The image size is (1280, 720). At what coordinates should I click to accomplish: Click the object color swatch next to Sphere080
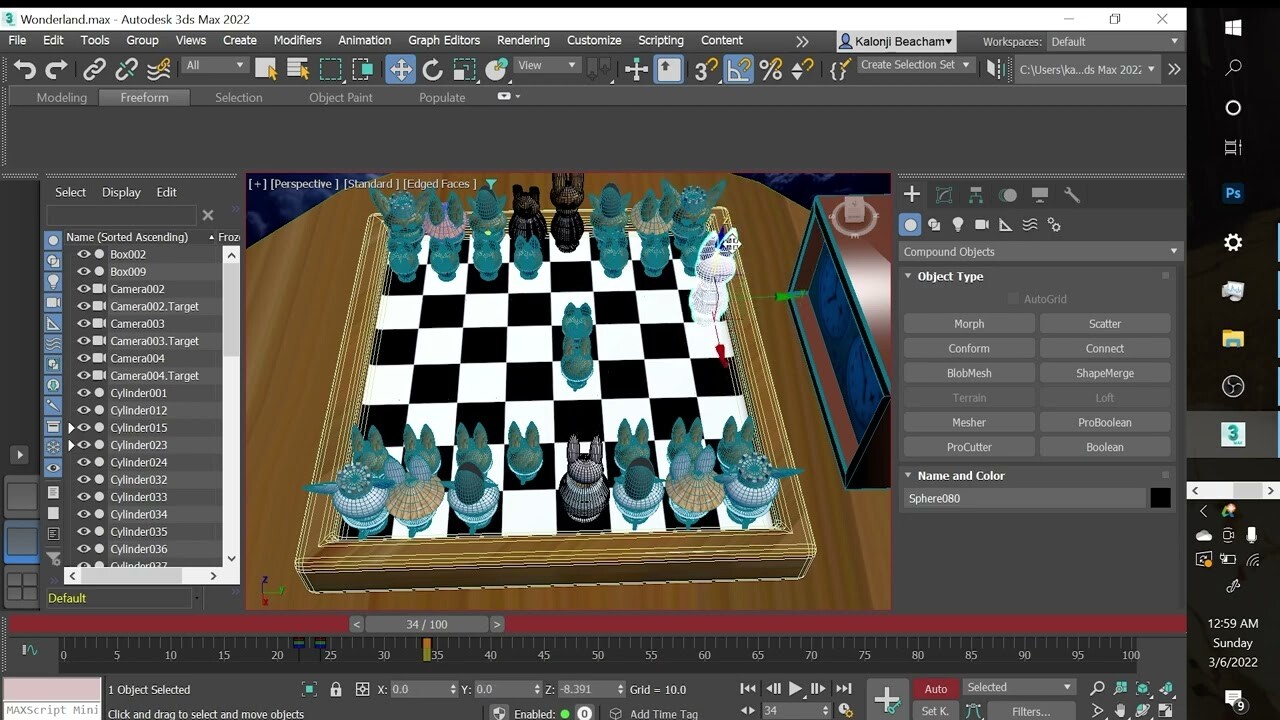1160,498
